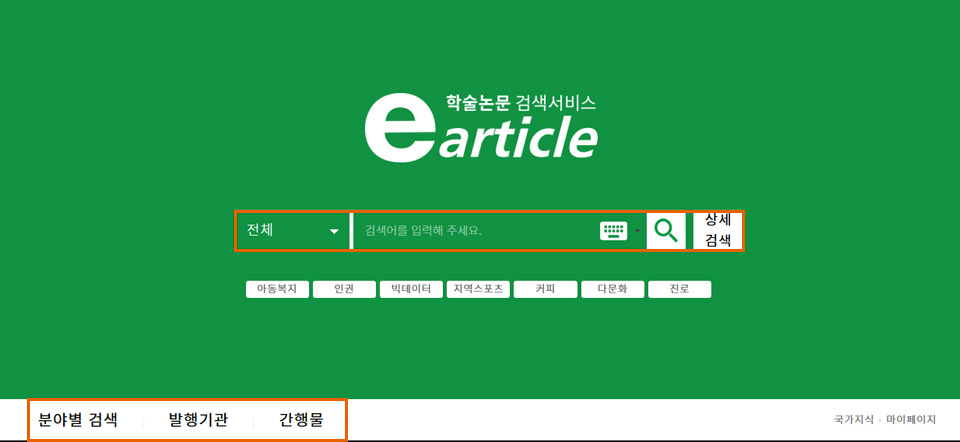Select the 아동복지 keyword tag
Screen dimensions: 960x442
[x=277, y=290]
